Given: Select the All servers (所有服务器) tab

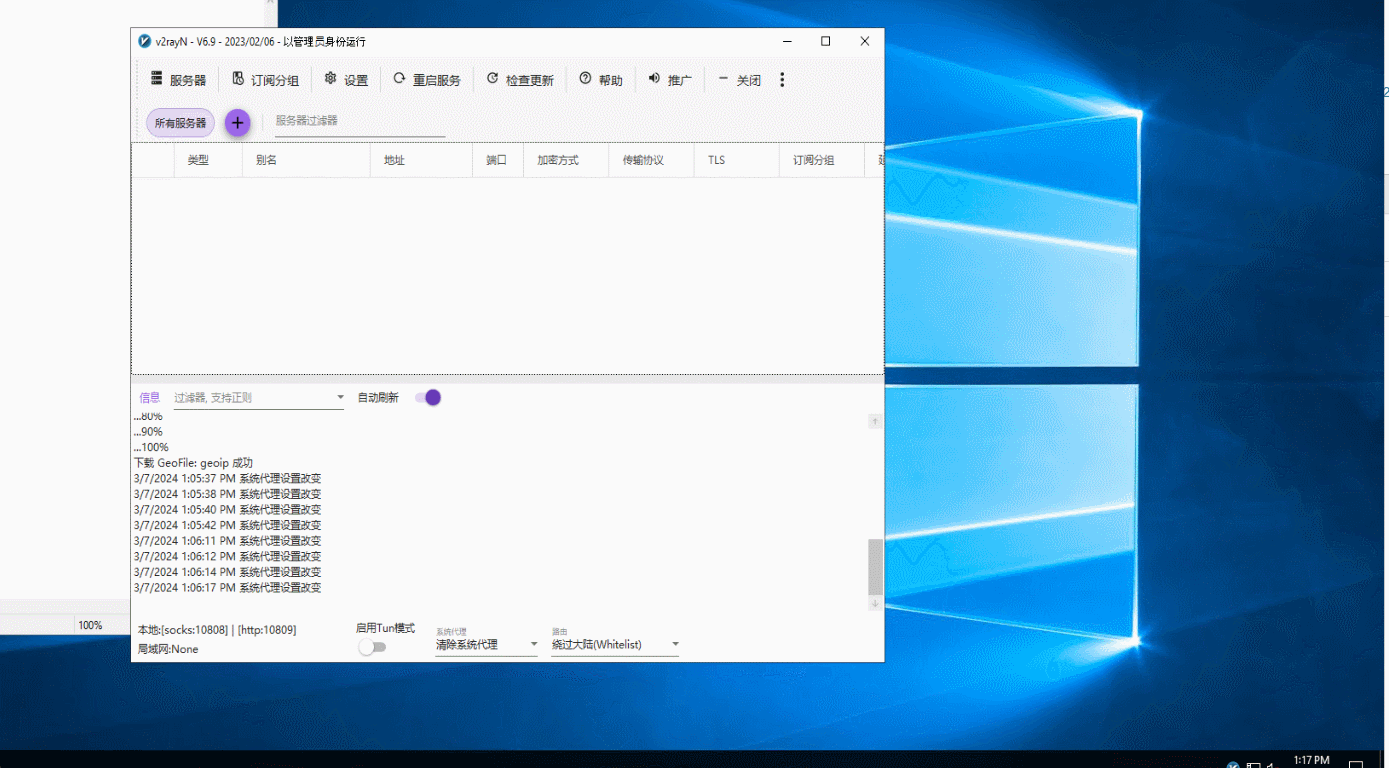Looking at the screenshot, I should 180,123.
